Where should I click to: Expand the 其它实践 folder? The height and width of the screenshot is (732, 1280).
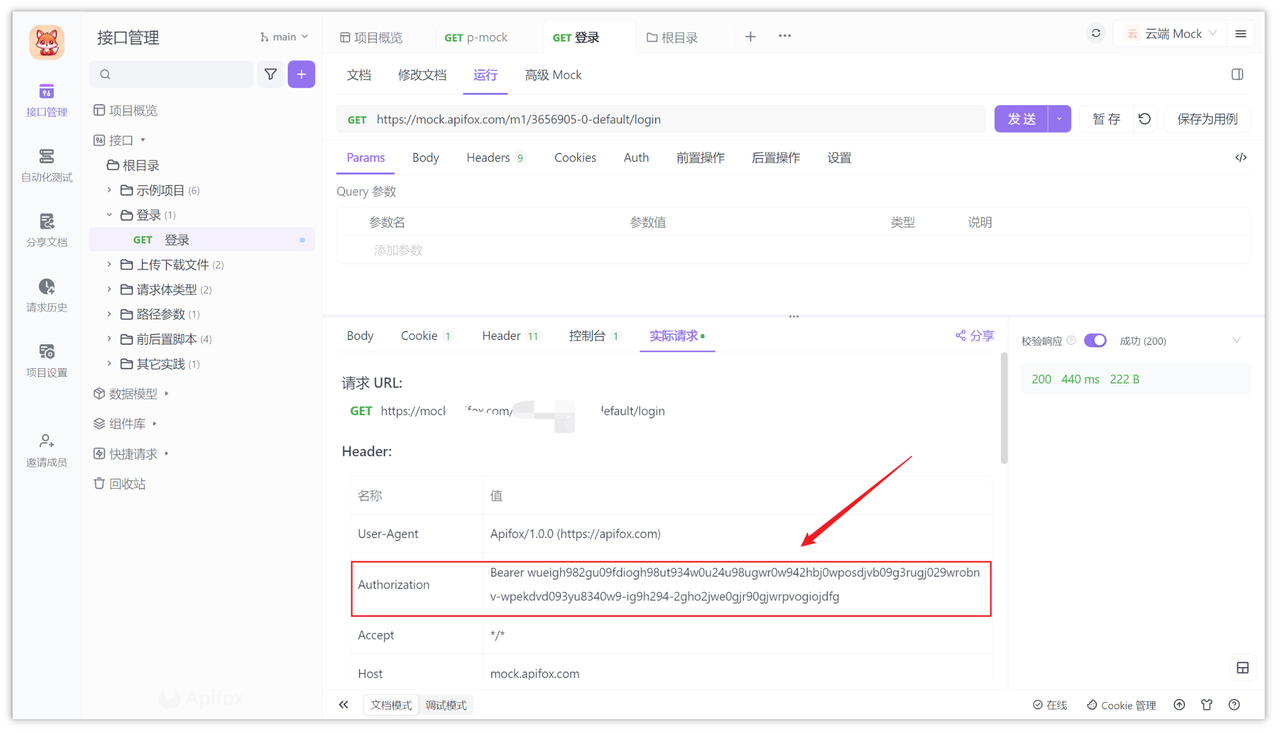pos(109,364)
